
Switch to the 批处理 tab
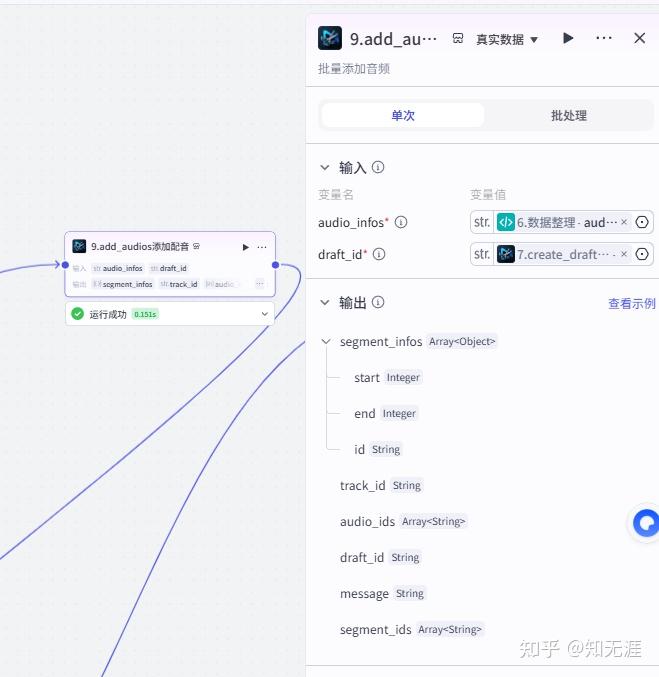[569, 115]
